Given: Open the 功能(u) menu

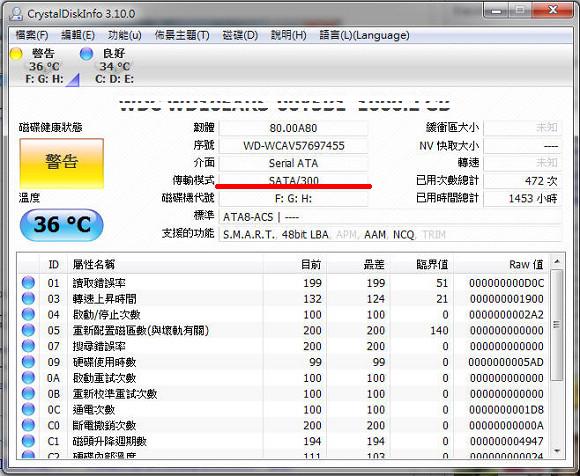Looking at the screenshot, I should (125, 36).
